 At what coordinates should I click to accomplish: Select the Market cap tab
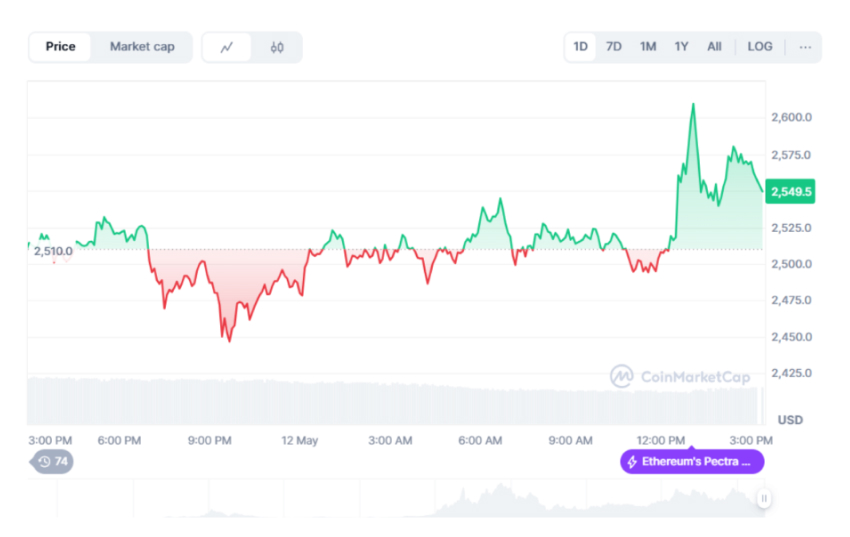142,47
